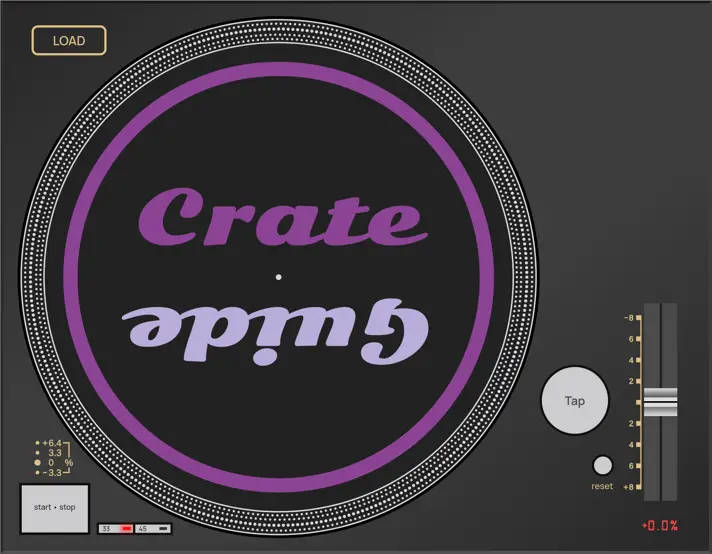Click the +0.0% pitch readout
Viewport: 712px width, 554px height.
[660, 526]
